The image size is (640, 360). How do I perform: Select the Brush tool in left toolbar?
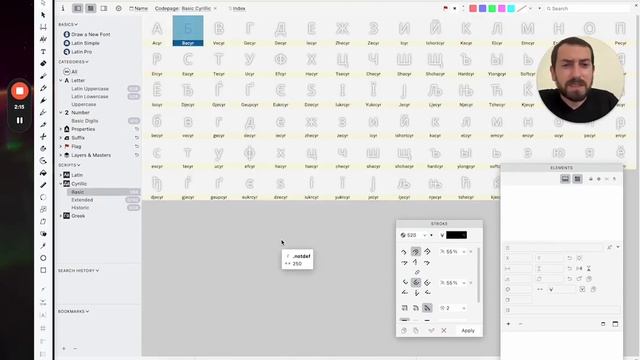click(x=43, y=76)
